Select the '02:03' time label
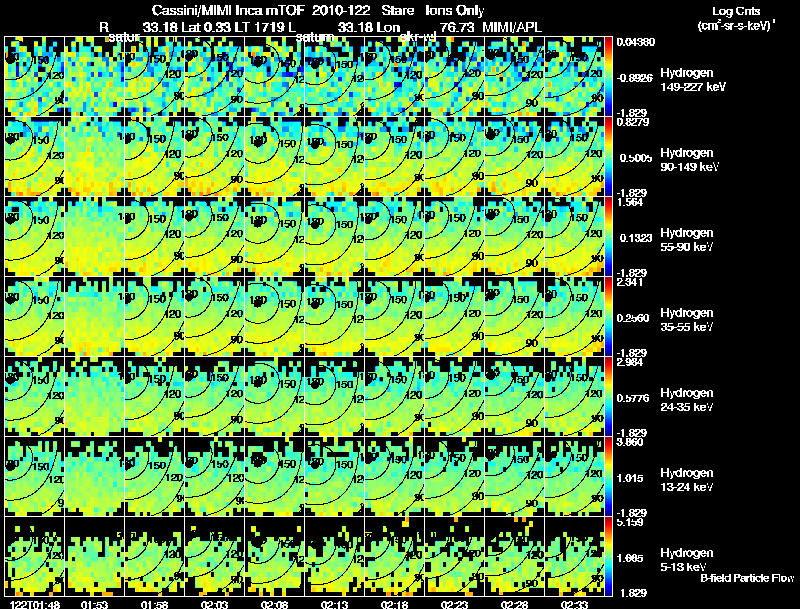 pos(215,604)
